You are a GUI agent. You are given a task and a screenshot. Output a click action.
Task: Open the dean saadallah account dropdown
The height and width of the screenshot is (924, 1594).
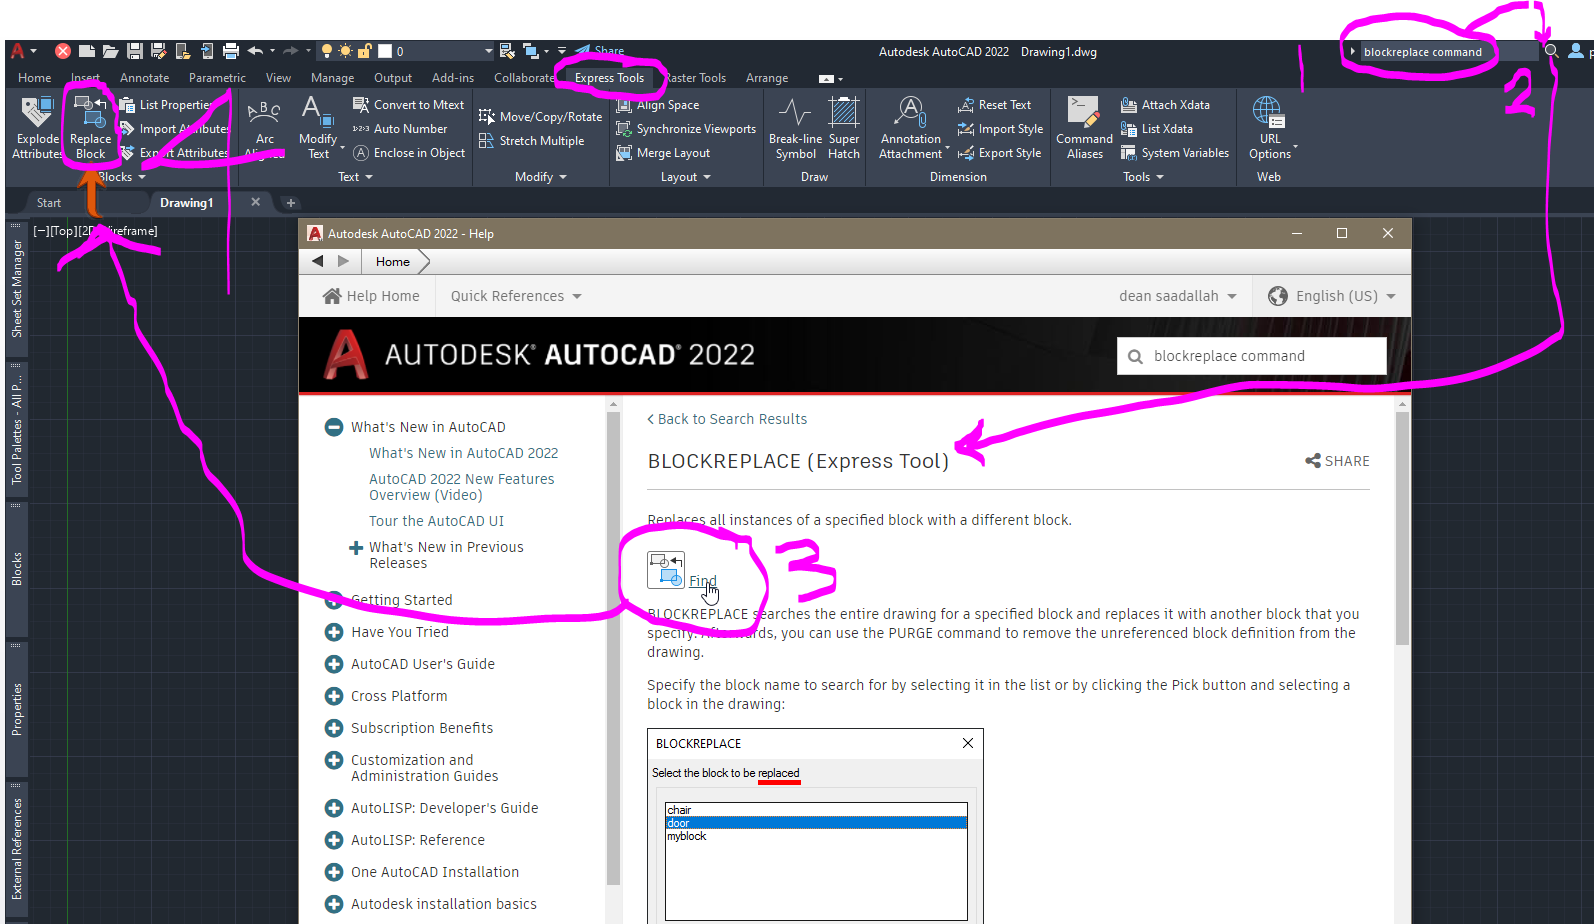tap(1178, 296)
